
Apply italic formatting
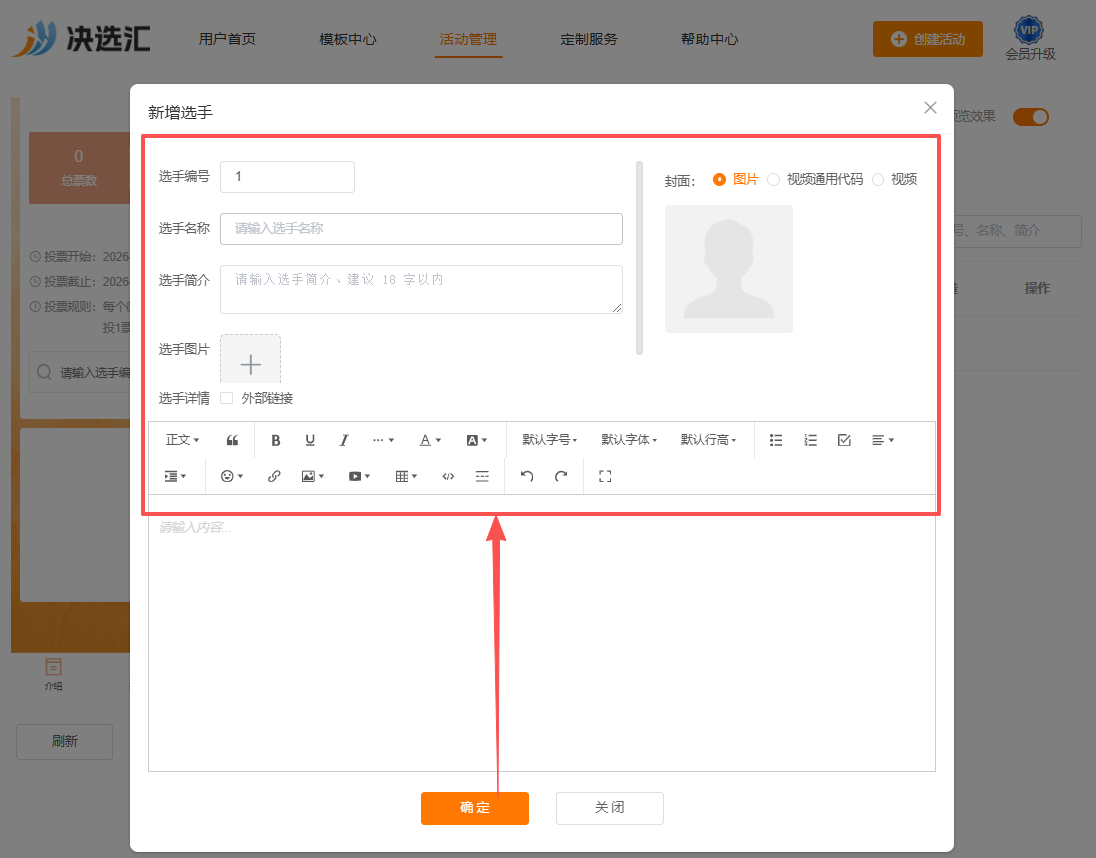[344, 440]
